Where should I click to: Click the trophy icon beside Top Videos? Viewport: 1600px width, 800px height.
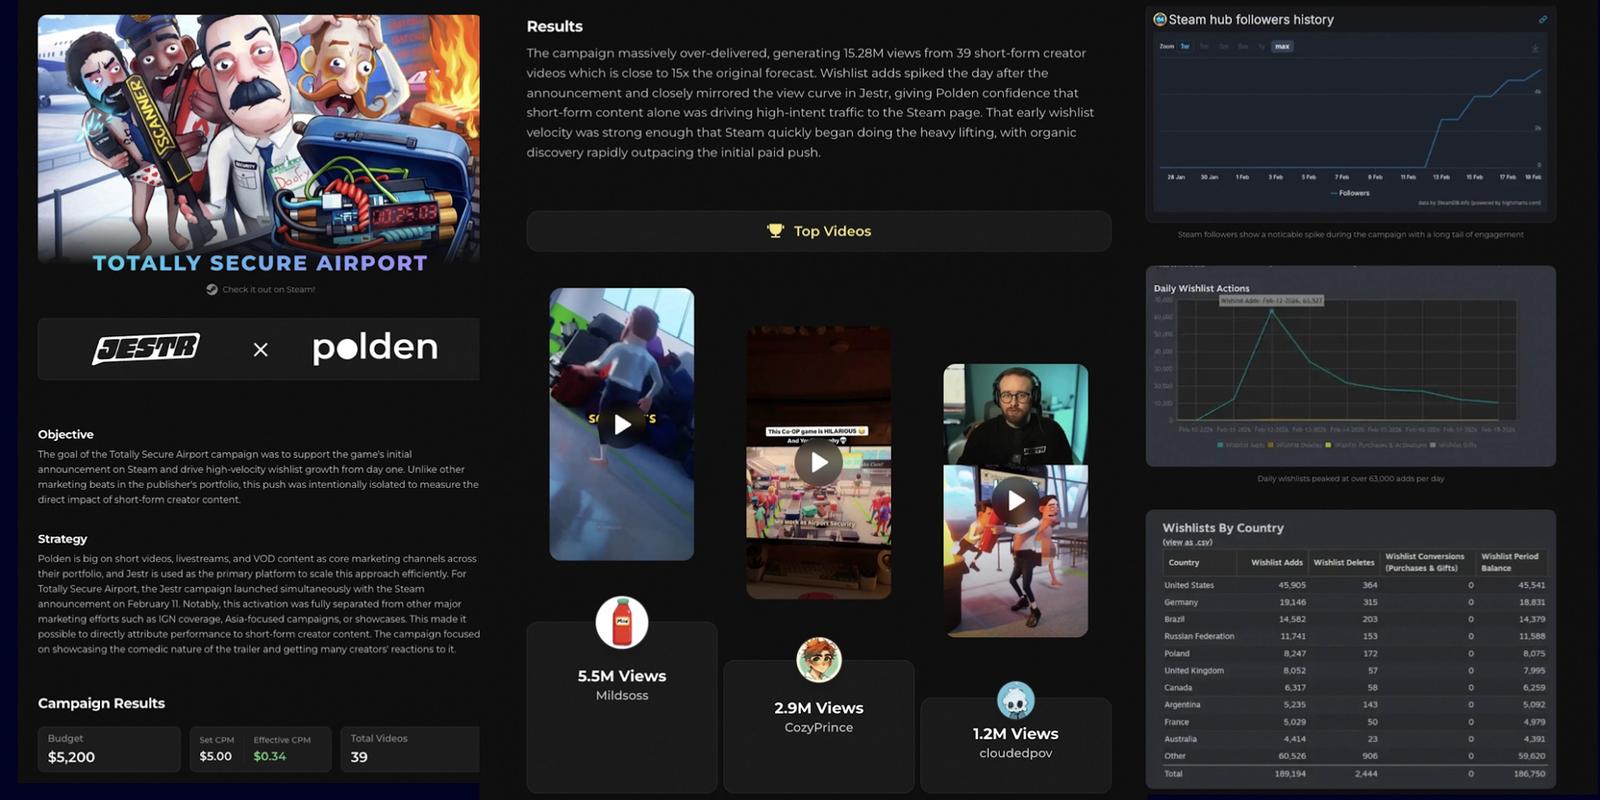775,231
